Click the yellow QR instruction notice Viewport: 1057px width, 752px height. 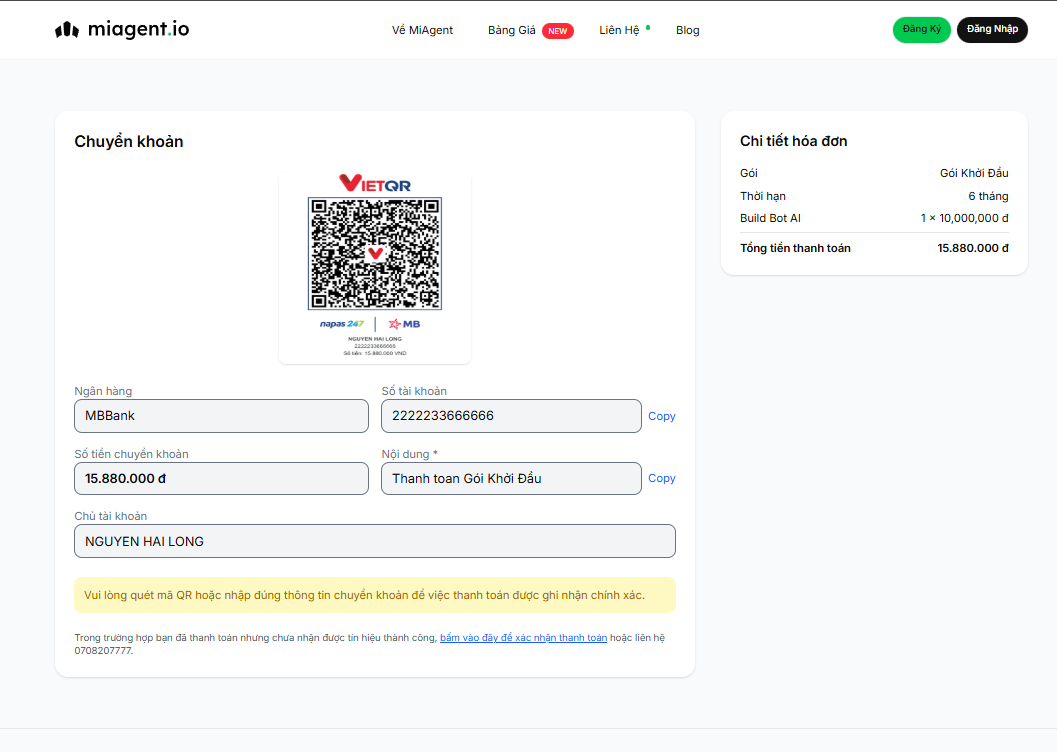point(375,595)
